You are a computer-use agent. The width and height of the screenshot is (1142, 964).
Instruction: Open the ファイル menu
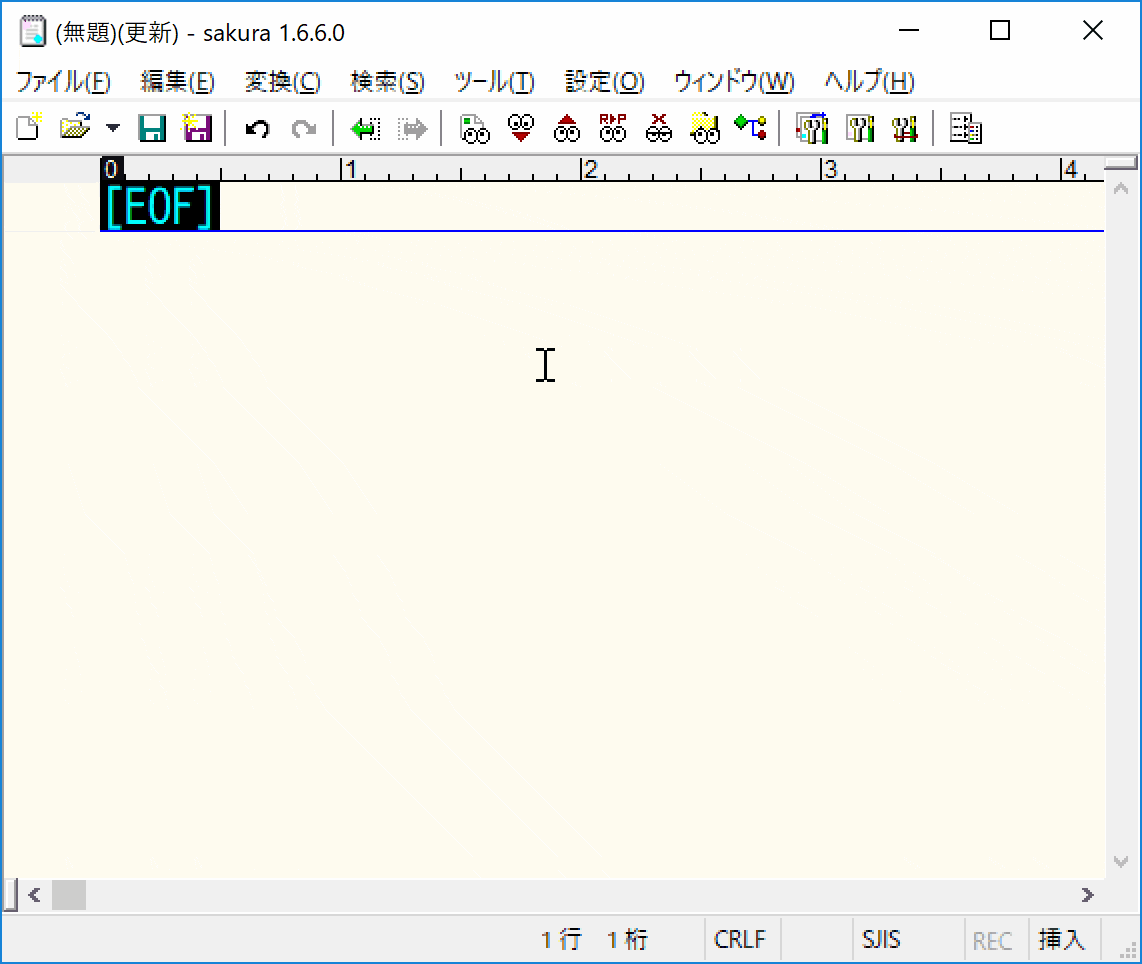63,82
